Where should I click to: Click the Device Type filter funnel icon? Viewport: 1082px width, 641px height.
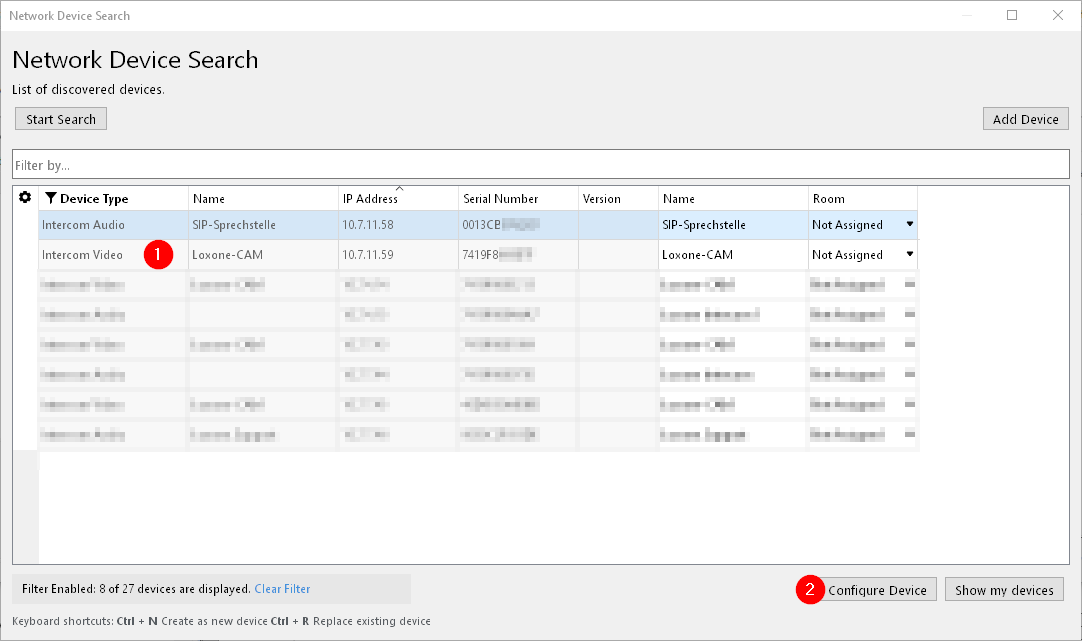pos(50,198)
